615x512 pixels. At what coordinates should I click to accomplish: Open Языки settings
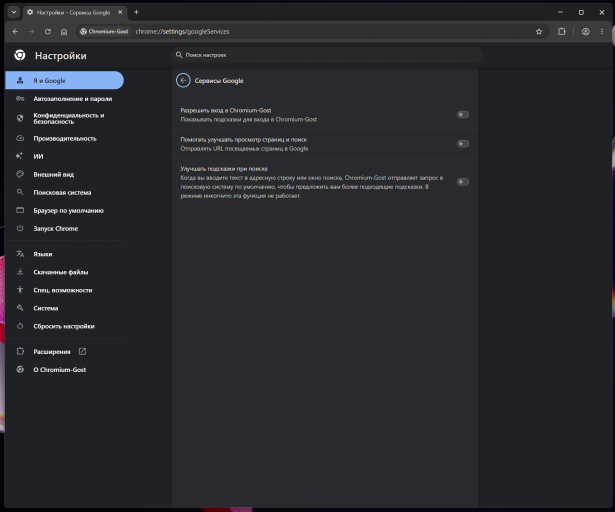coord(65,254)
